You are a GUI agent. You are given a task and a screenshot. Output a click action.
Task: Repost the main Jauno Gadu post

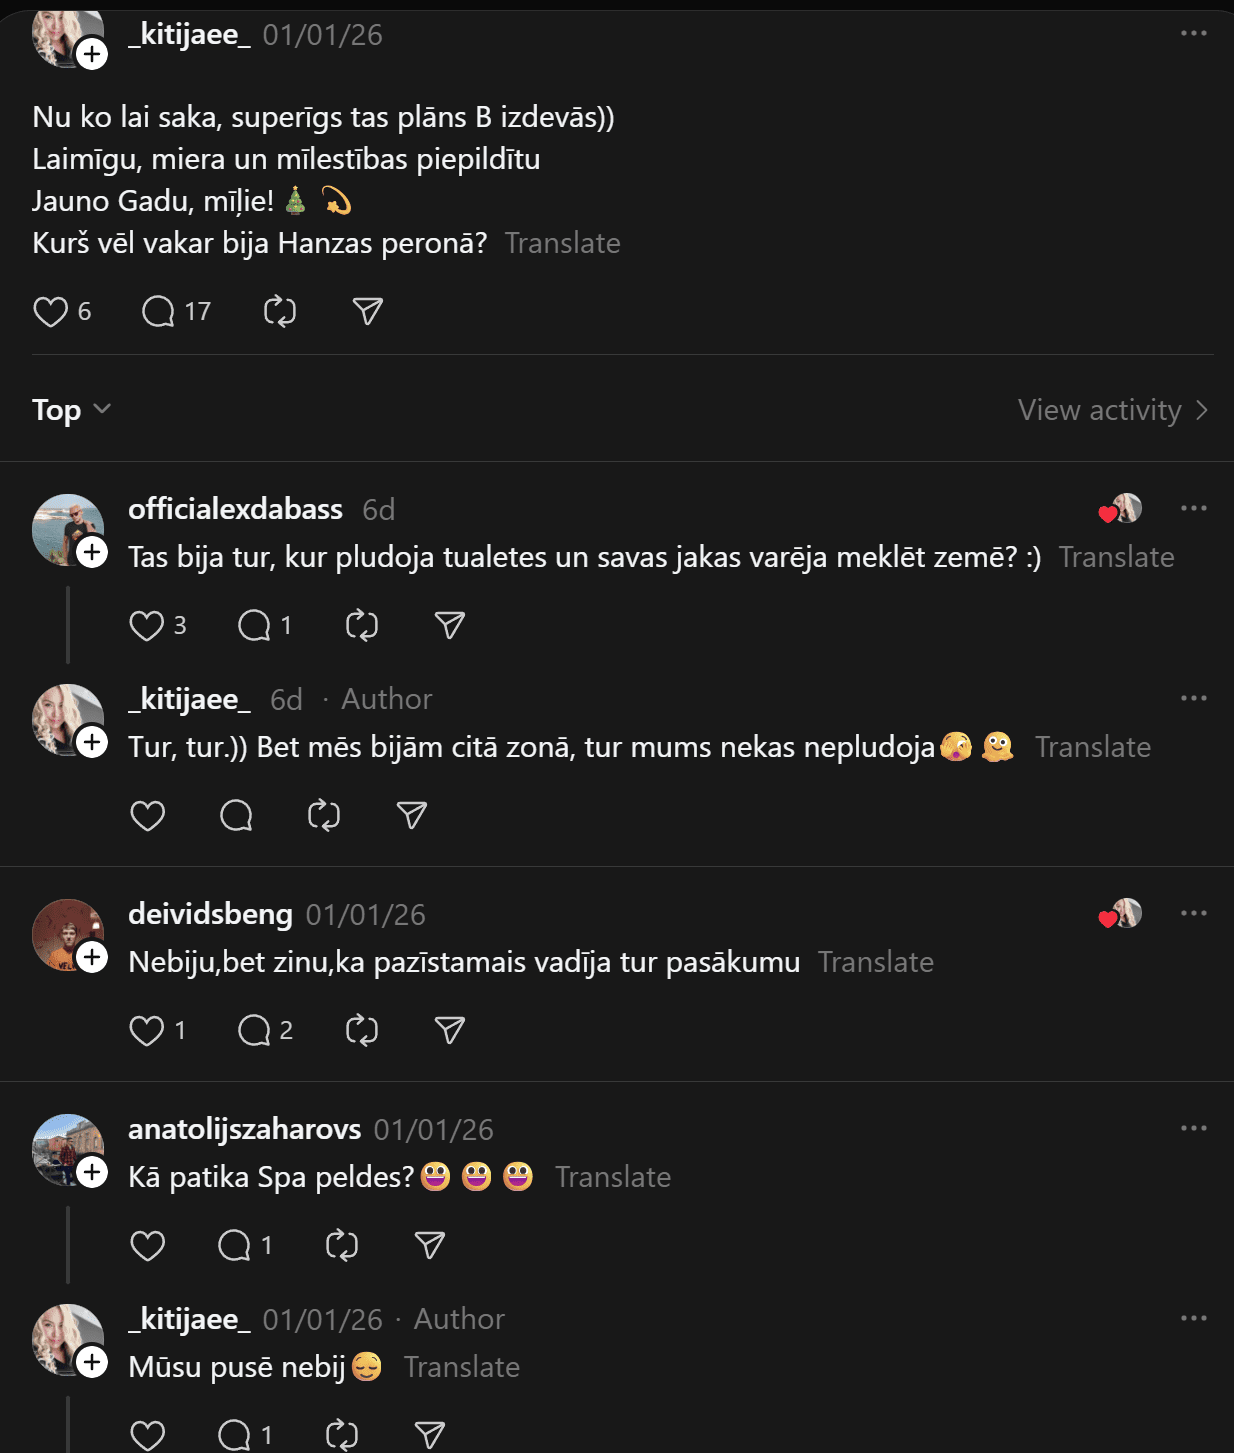280,312
